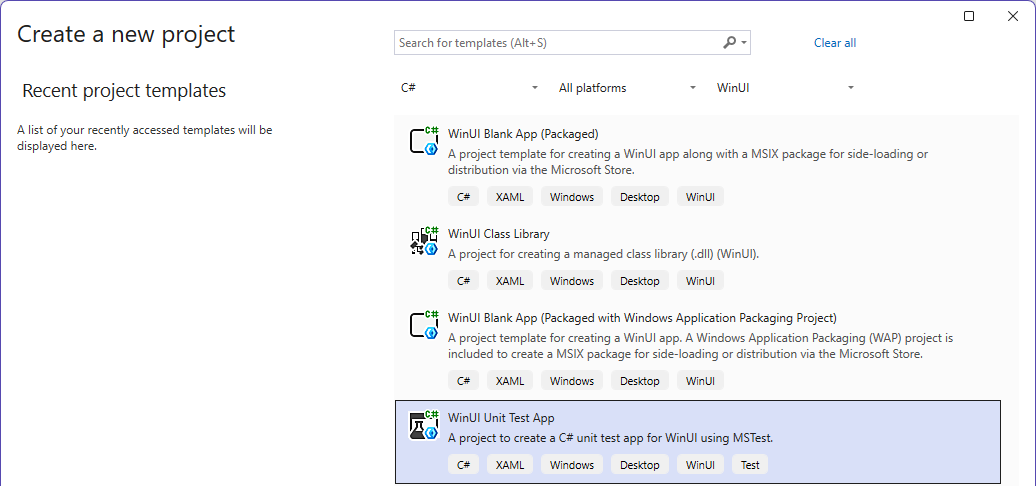Select WinUI Unit Test App template
Image resolution: width=1036 pixels, height=486 pixels.
pyautogui.click(x=501, y=418)
